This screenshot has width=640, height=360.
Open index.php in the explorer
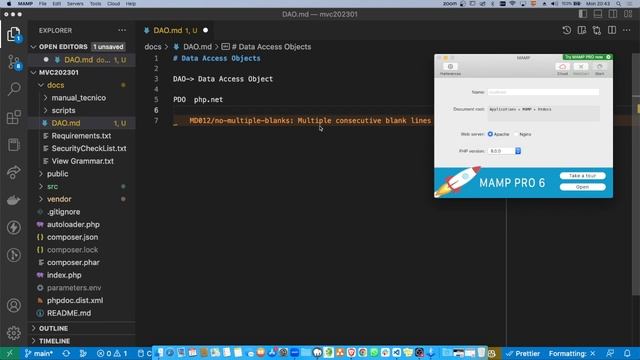[x=64, y=275]
